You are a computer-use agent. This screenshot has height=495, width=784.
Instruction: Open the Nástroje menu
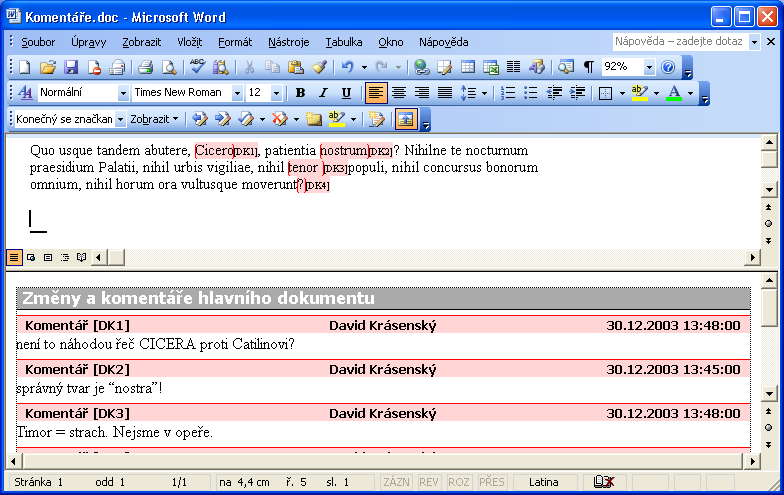[x=288, y=42]
